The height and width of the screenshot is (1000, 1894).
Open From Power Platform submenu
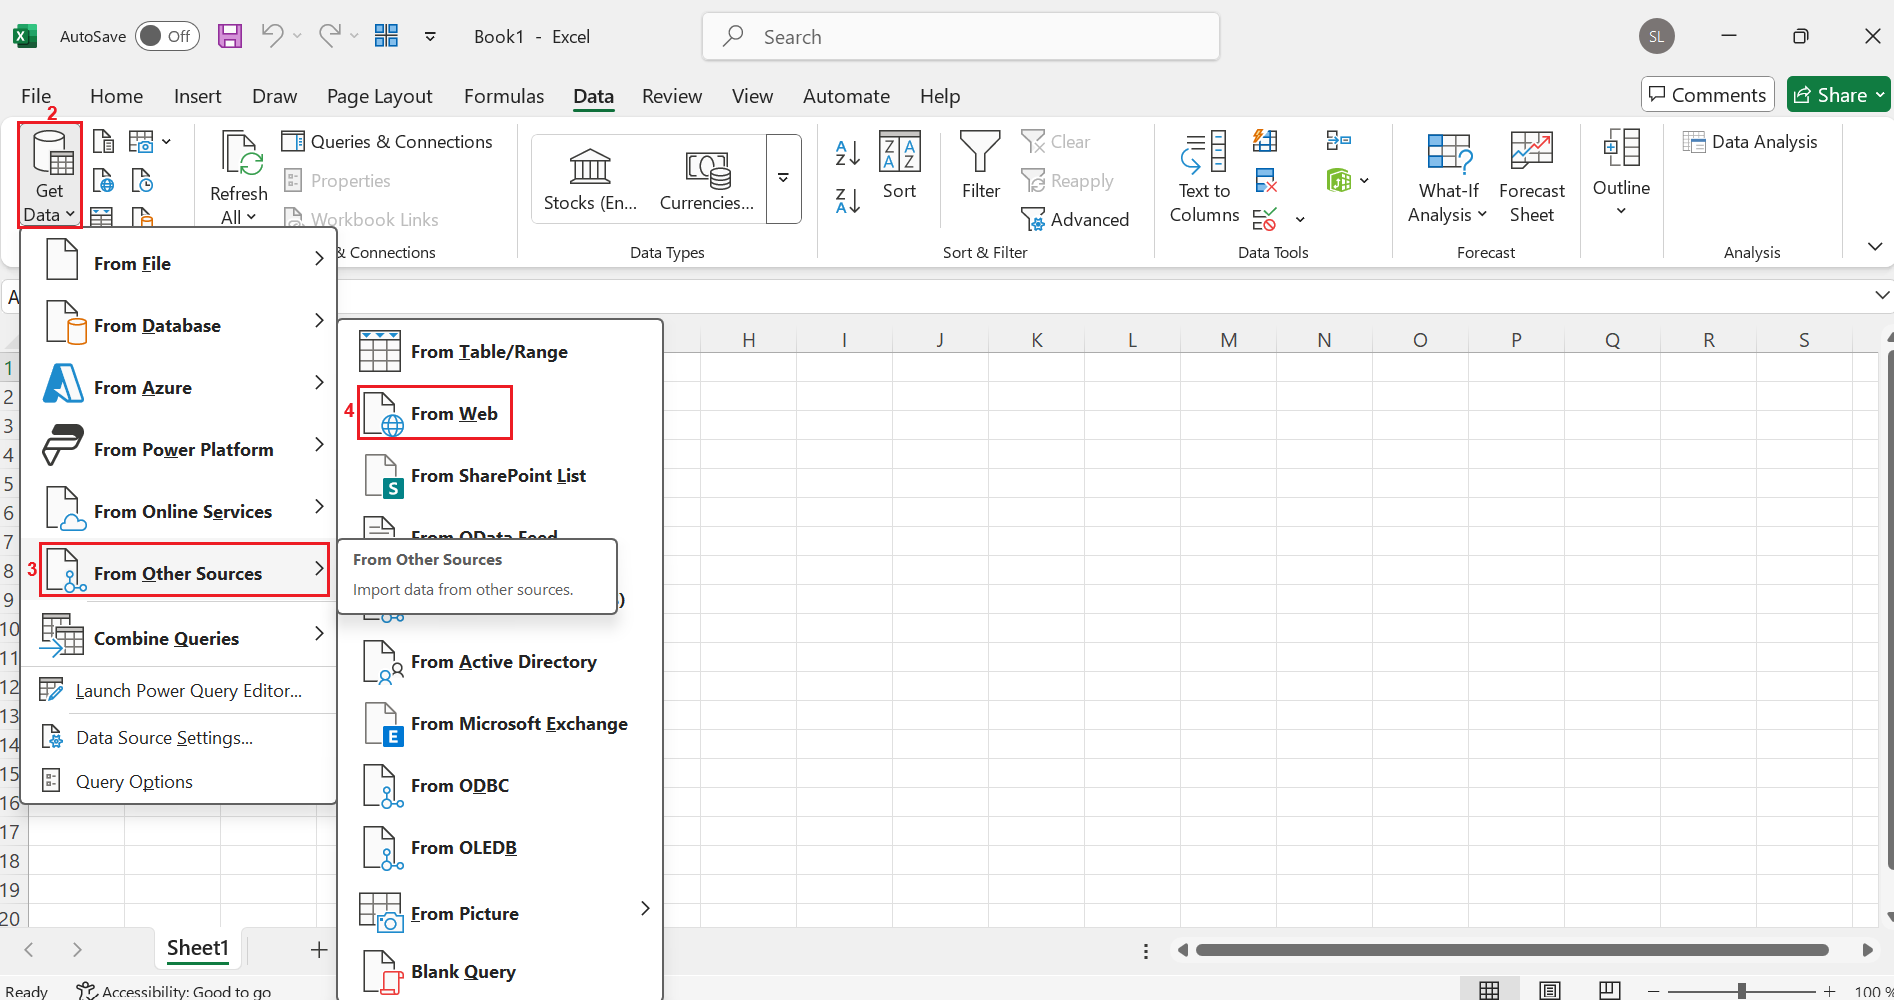[x=180, y=449]
